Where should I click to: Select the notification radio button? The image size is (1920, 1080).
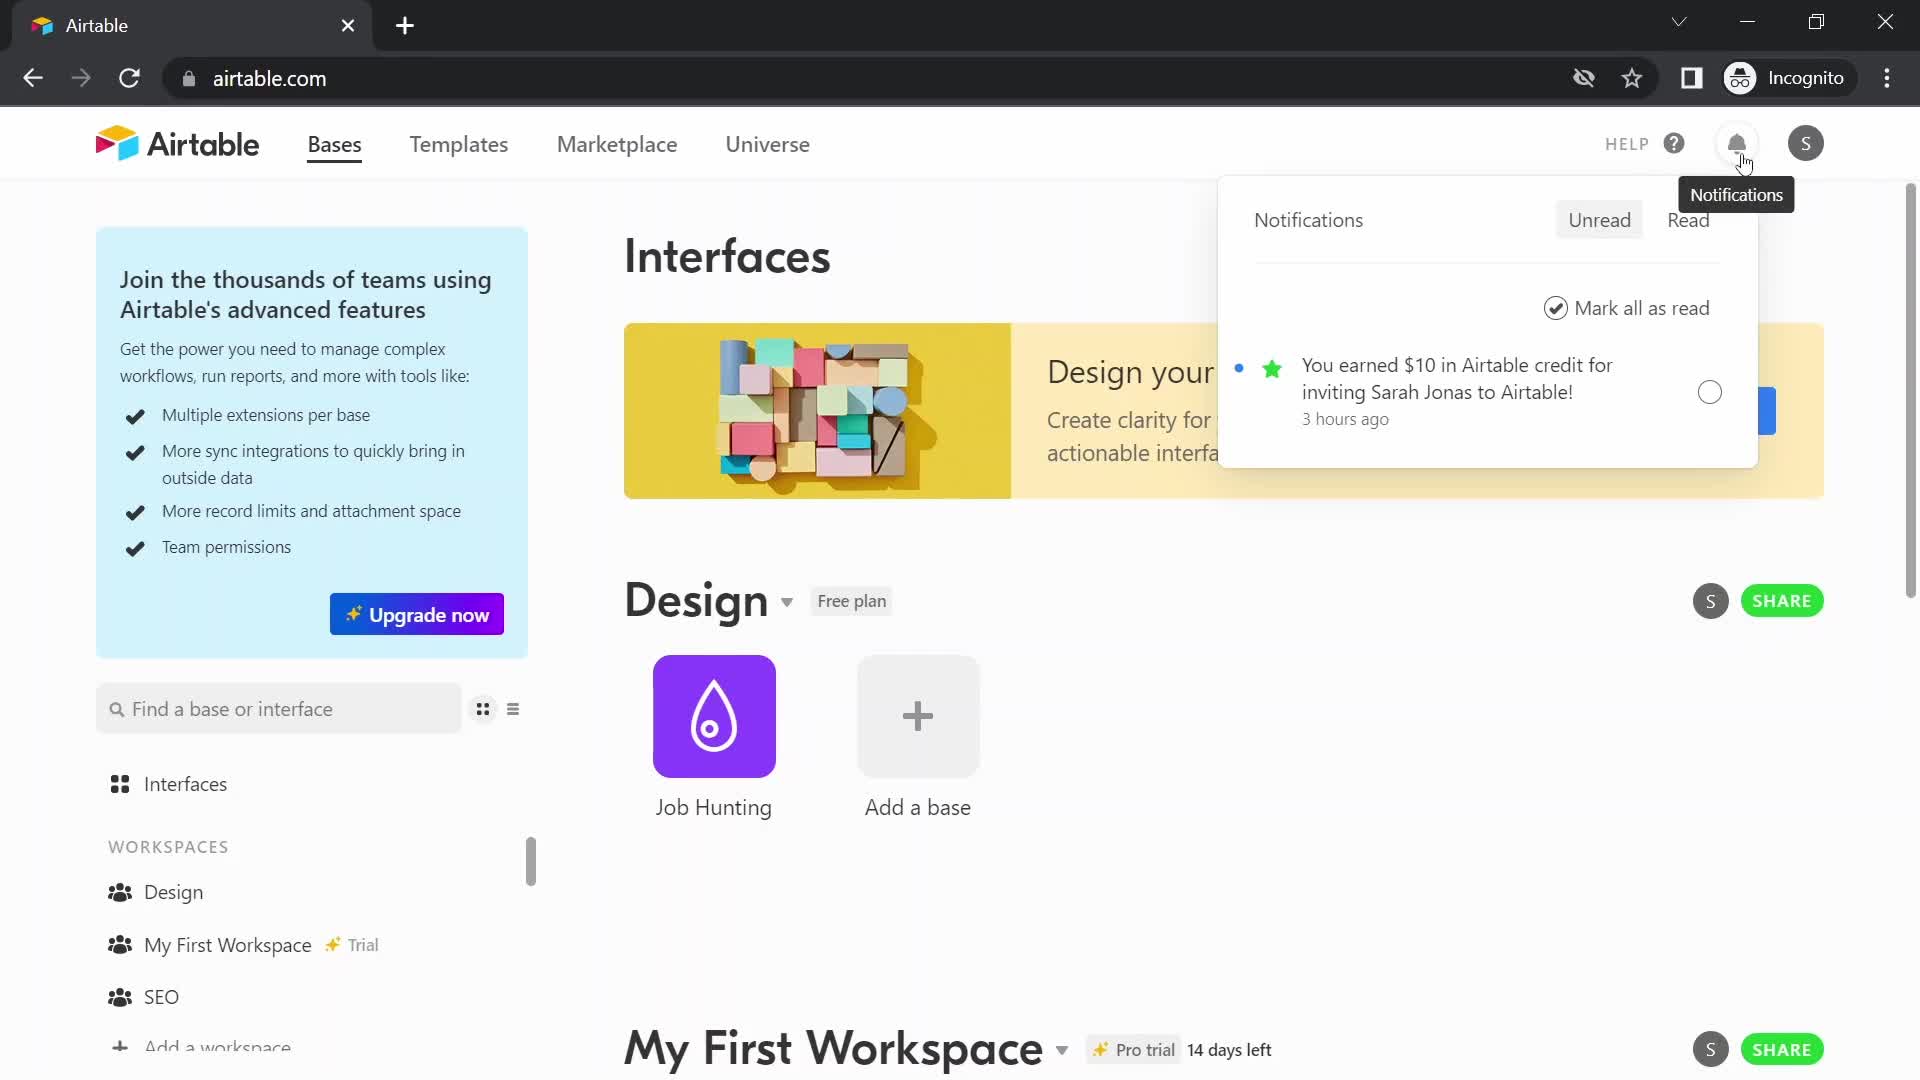coord(1709,392)
